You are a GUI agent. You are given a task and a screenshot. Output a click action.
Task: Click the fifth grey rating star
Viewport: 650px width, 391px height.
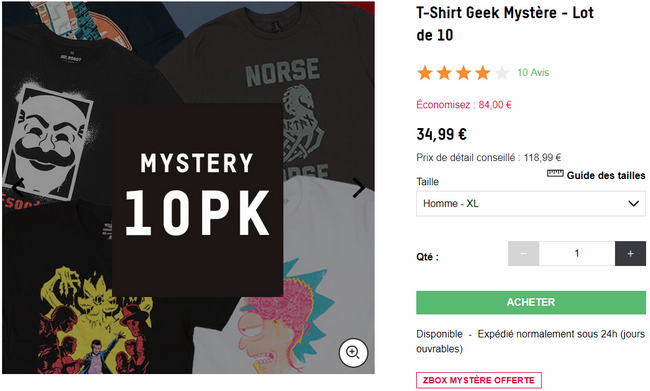pyautogui.click(x=502, y=73)
